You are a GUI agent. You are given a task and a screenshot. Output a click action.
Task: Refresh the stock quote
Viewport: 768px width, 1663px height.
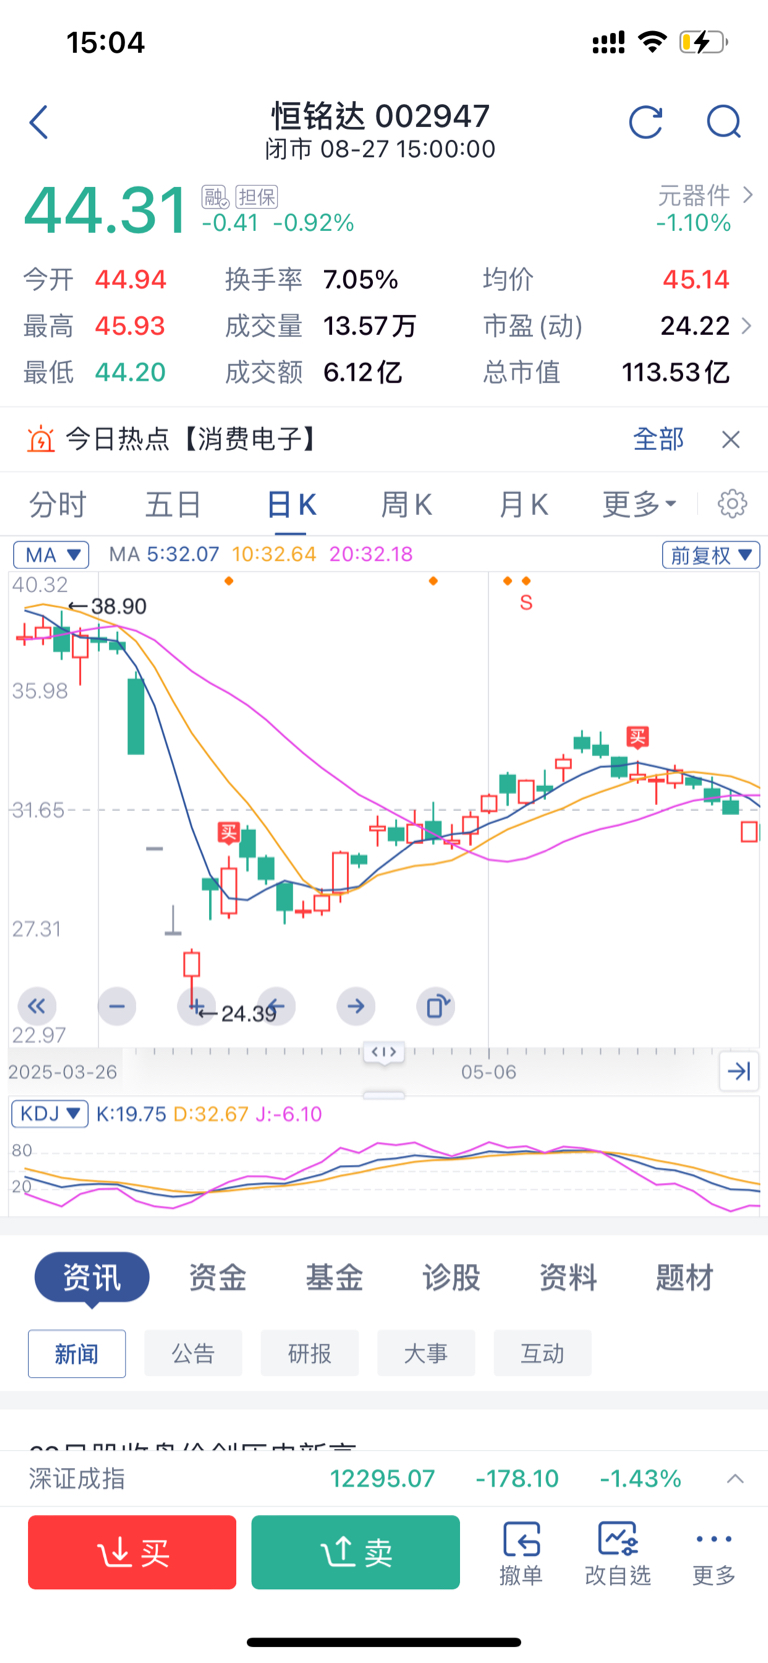pos(646,122)
